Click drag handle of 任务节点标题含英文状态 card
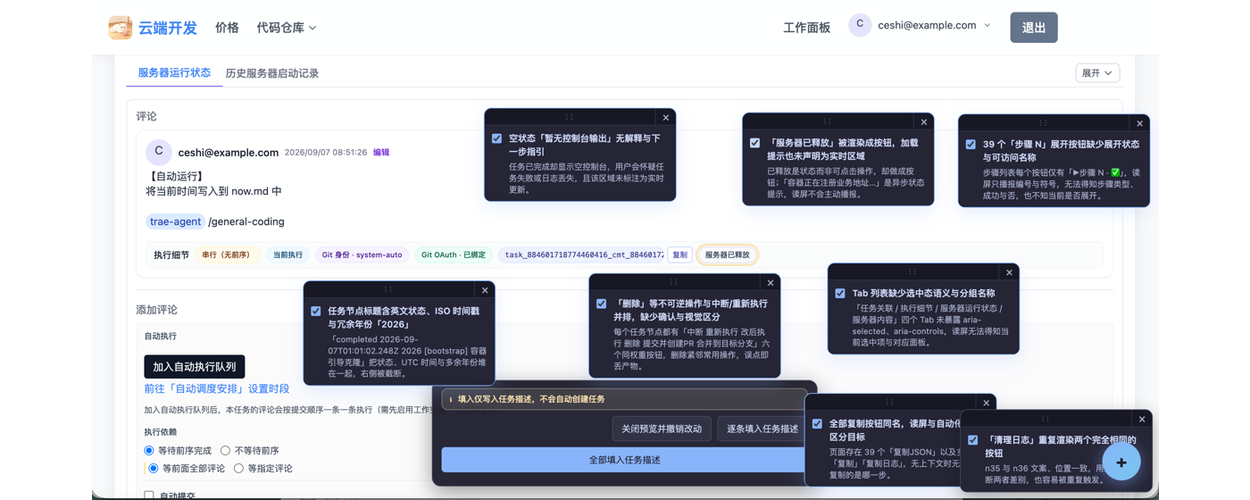Viewport: 1250px width, 500px height. click(x=389, y=291)
